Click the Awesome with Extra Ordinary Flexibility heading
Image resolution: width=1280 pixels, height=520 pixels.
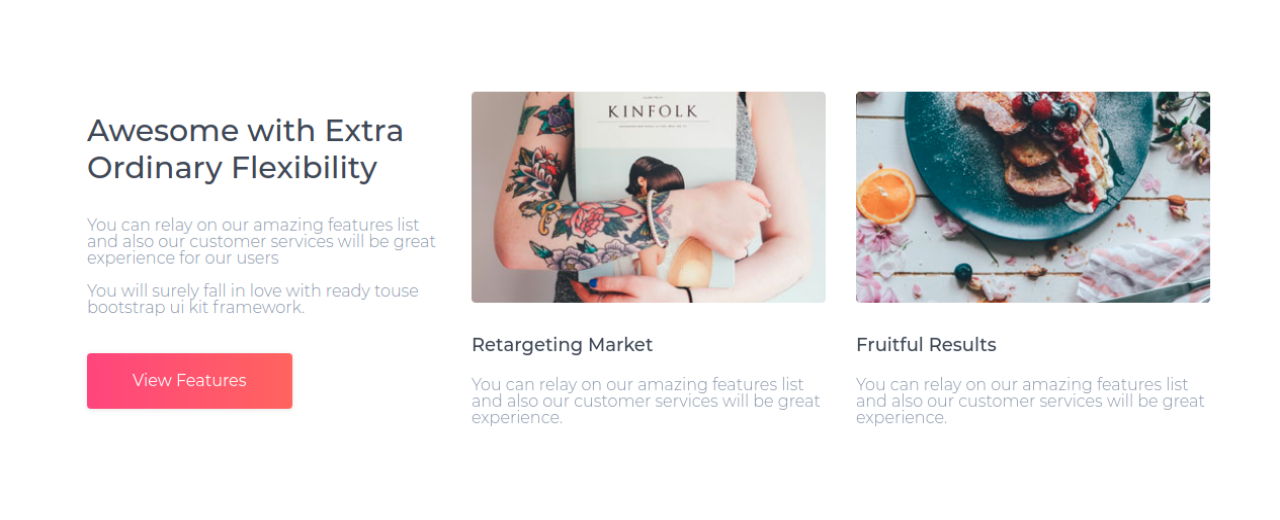pos(245,149)
